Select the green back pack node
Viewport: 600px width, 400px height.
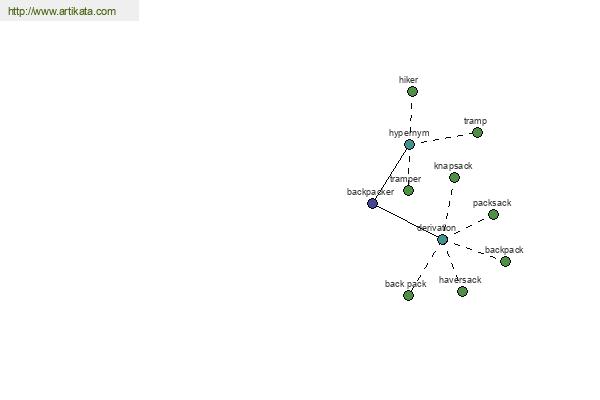tap(408, 295)
